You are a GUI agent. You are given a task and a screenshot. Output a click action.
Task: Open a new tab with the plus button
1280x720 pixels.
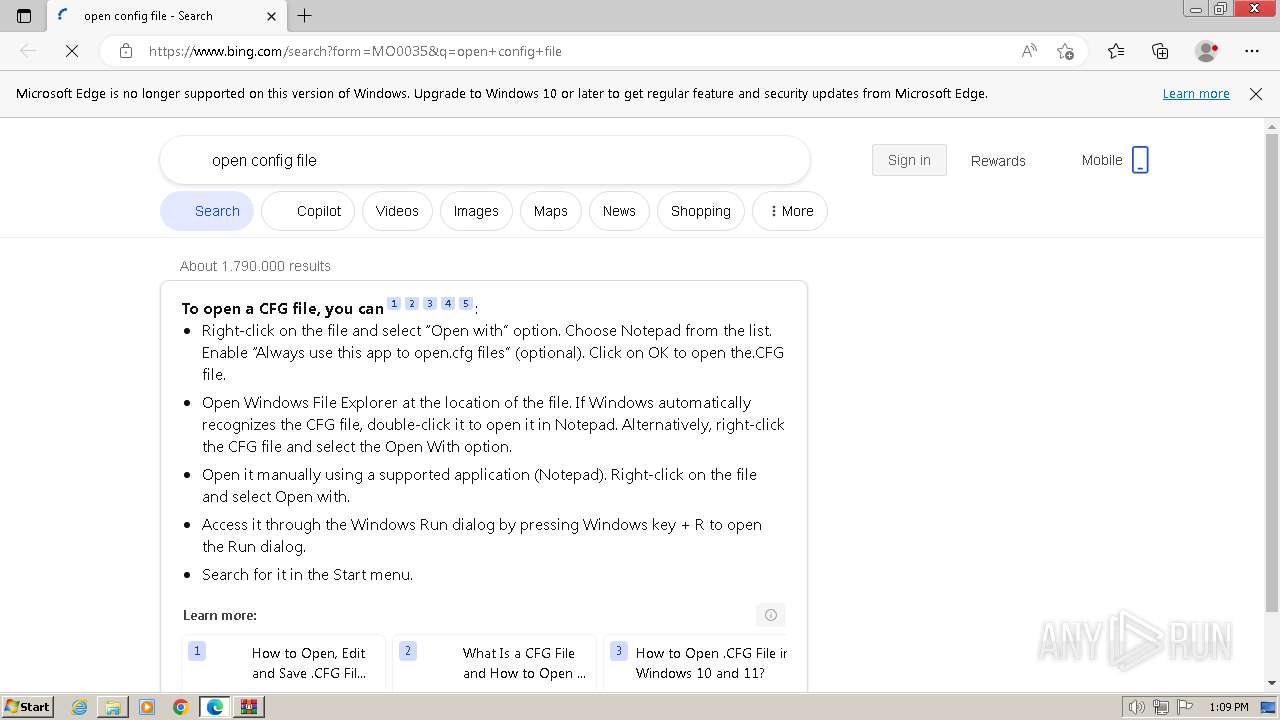pyautogui.click(x=305, y=15)
